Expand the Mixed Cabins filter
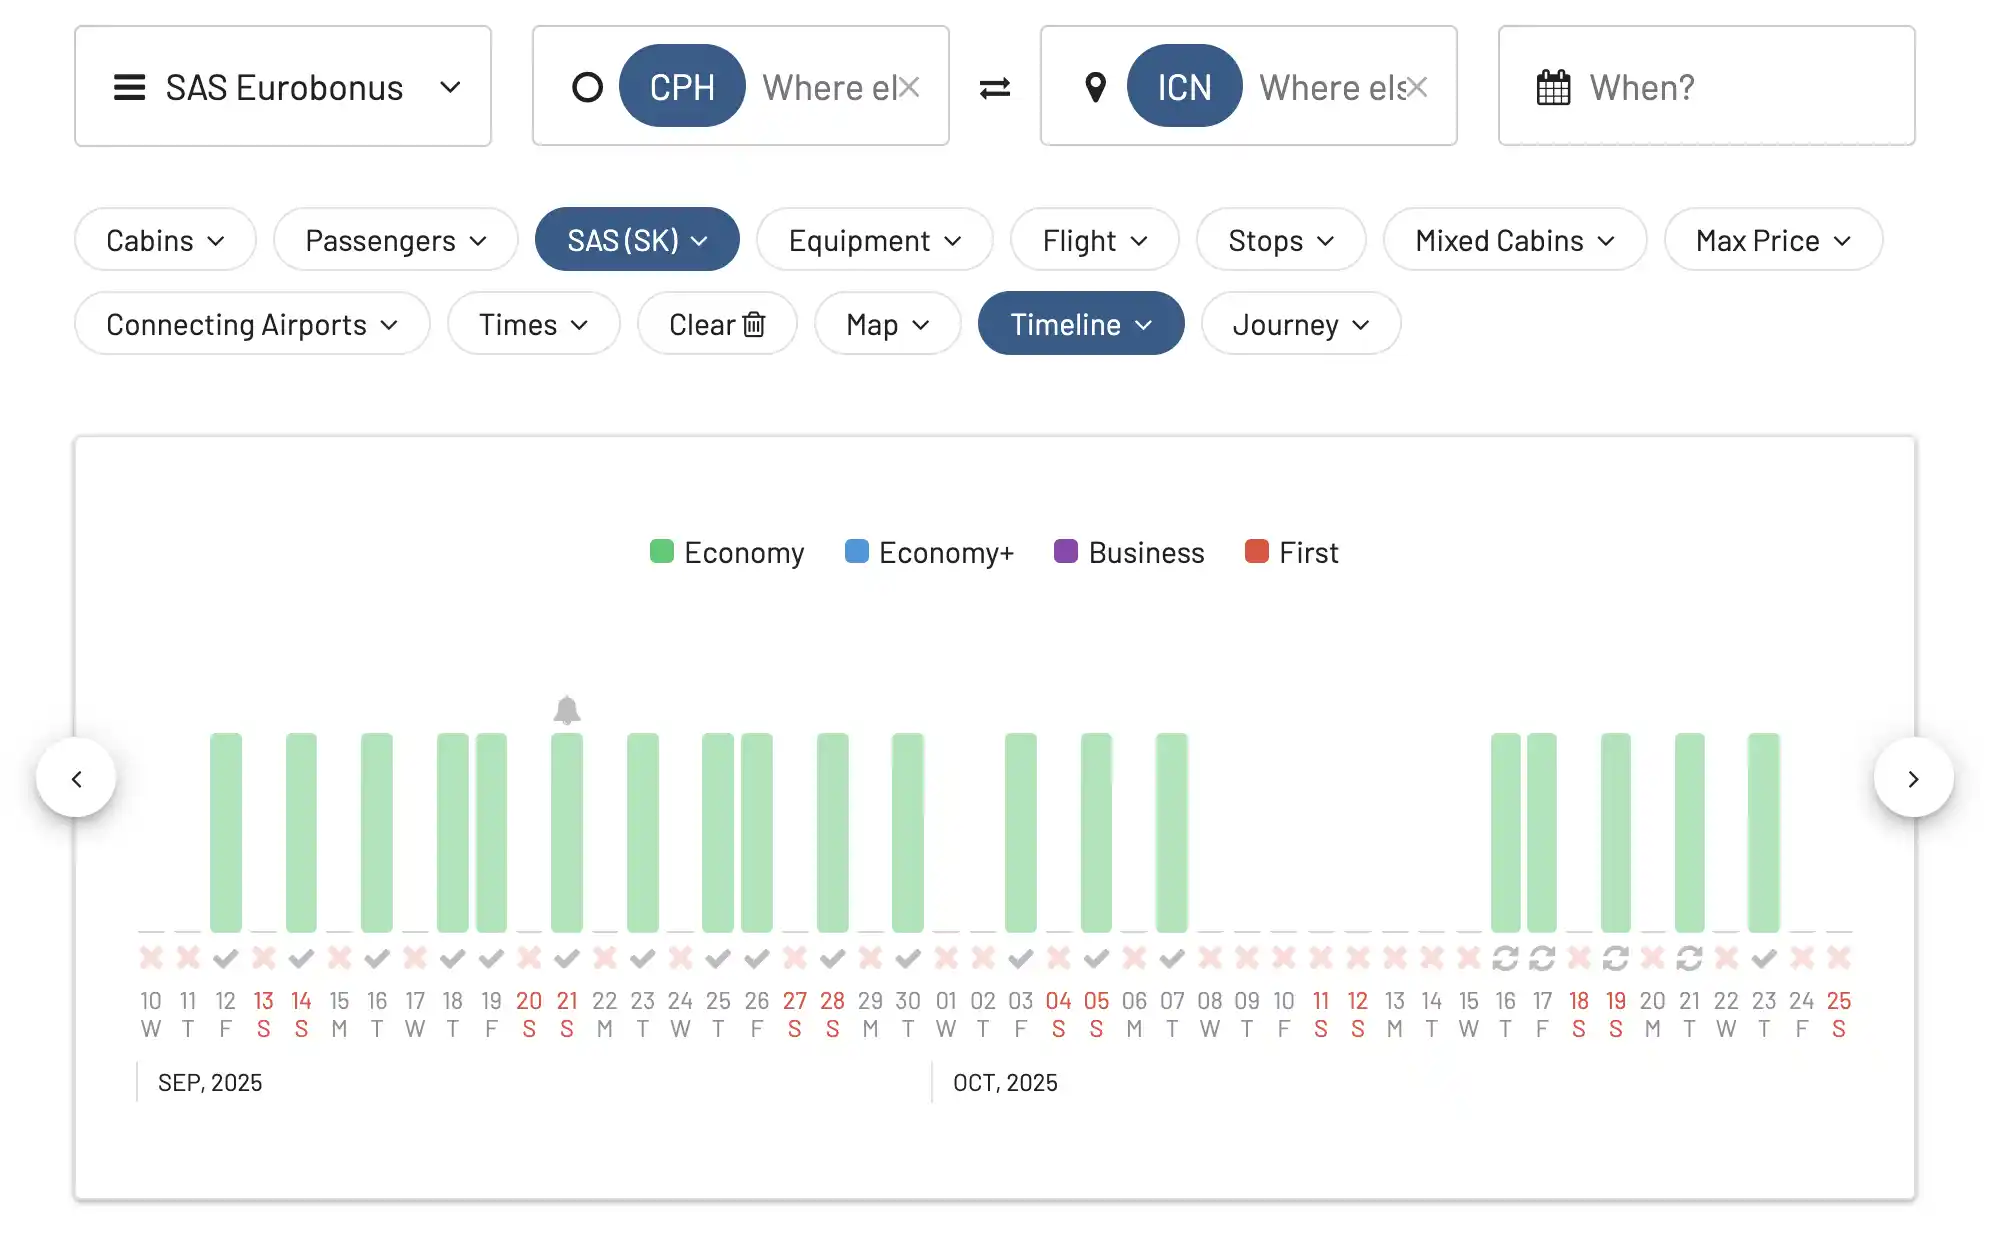 tap(1515, 240)
